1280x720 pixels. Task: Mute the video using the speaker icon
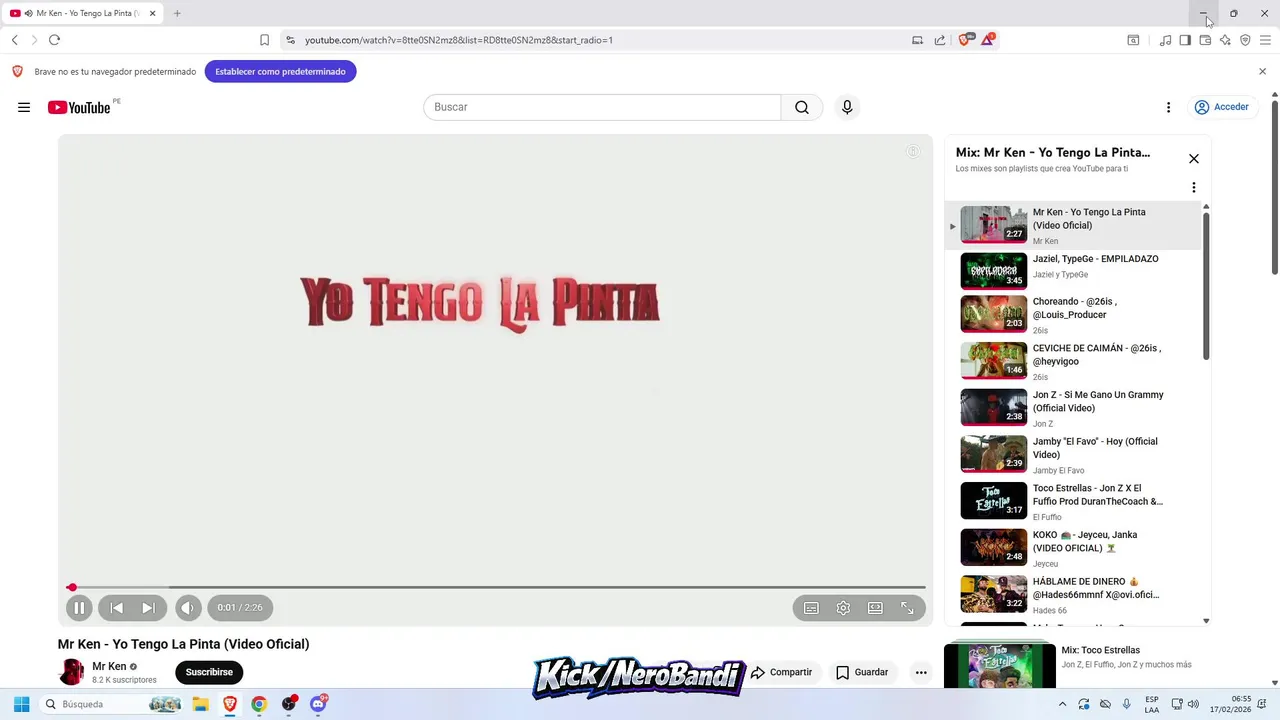point(188,608)
